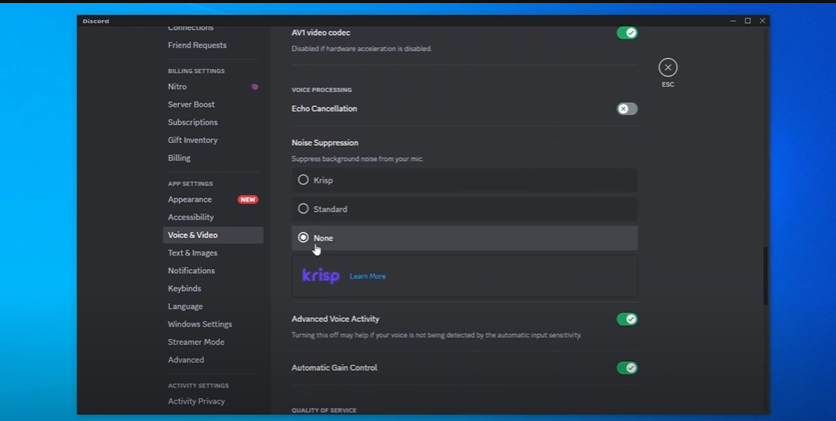Turn off Advanced Voice Activity

627,319
